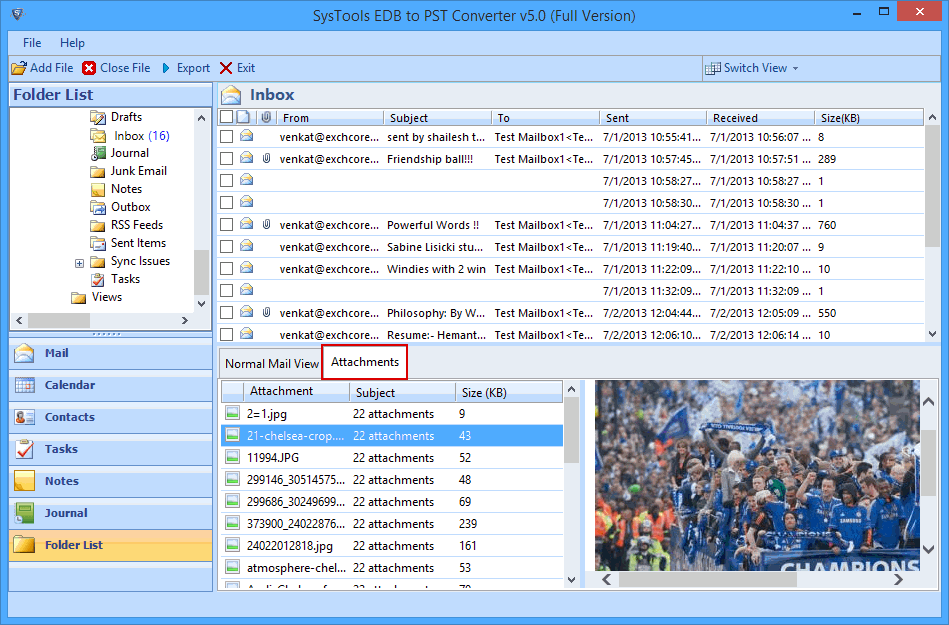Click the red Close File icon
Screen dimensions: 949x625
point(89,68)
